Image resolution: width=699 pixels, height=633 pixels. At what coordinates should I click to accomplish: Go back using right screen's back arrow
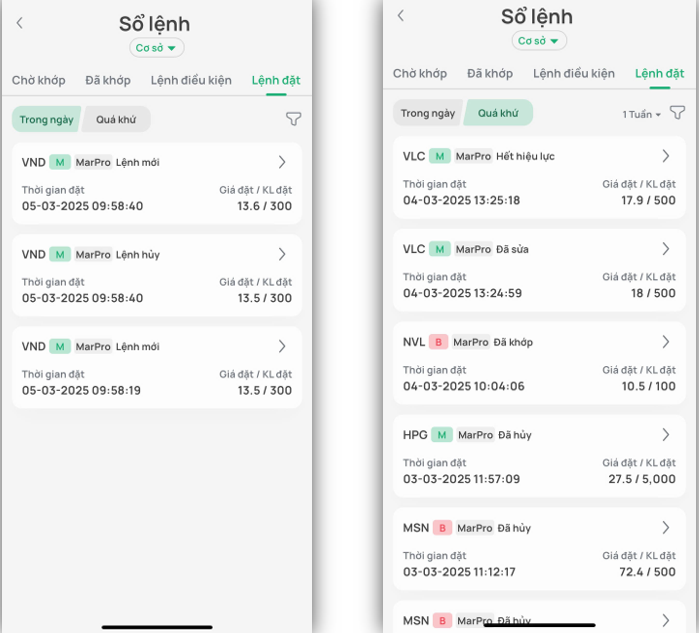(x=401, y=16)
